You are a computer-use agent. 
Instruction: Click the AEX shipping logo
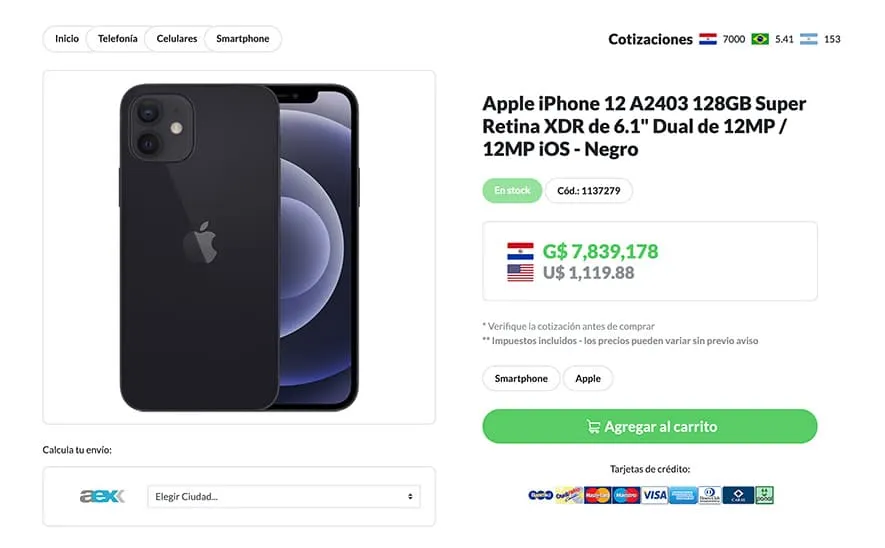tap(102, 496)
